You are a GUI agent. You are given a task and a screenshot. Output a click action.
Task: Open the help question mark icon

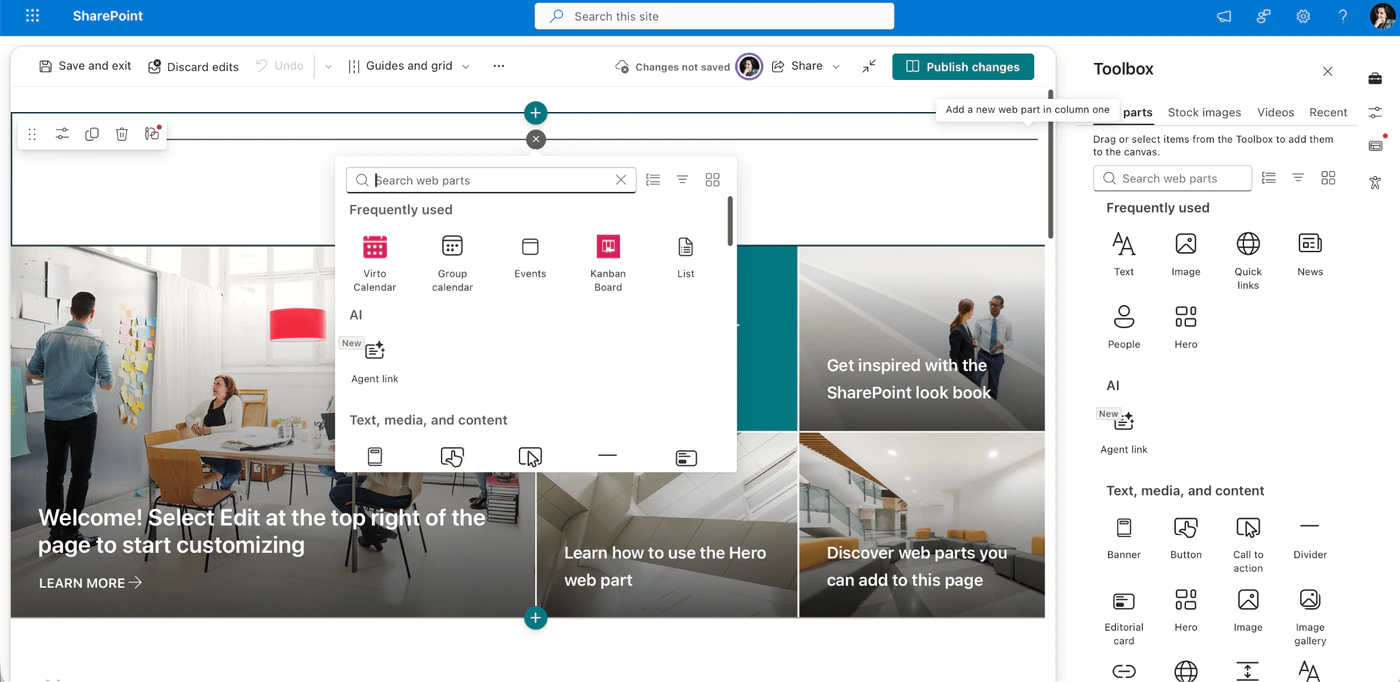[1343, 16]
